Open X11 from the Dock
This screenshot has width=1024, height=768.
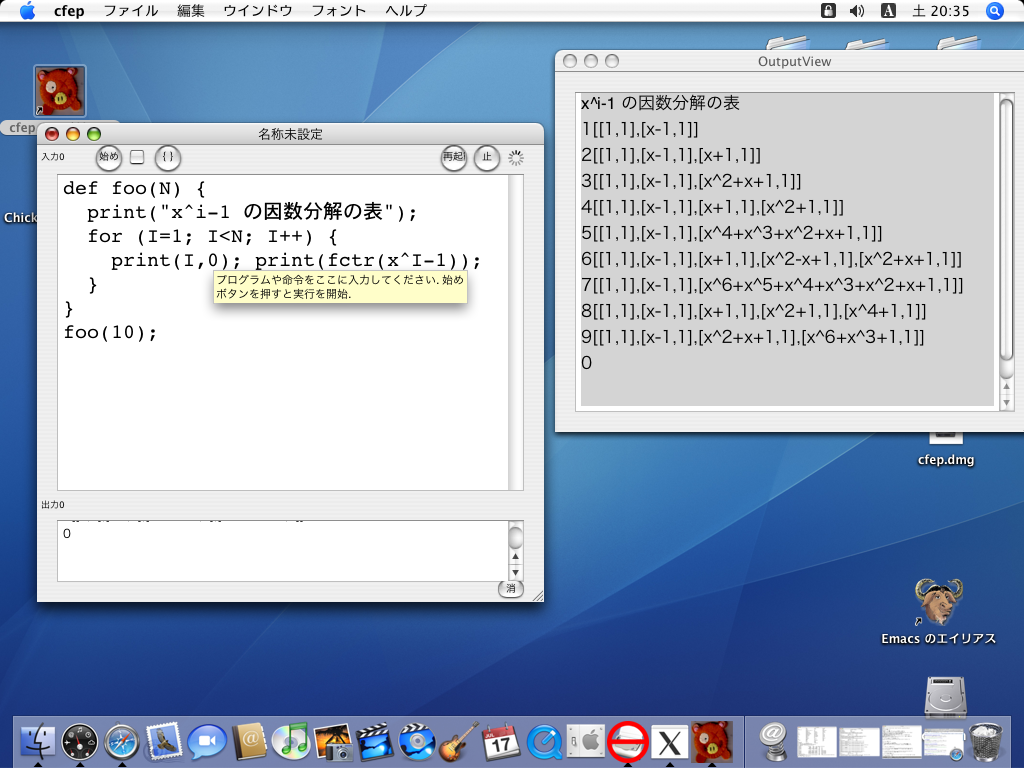[x=670, y=742]
